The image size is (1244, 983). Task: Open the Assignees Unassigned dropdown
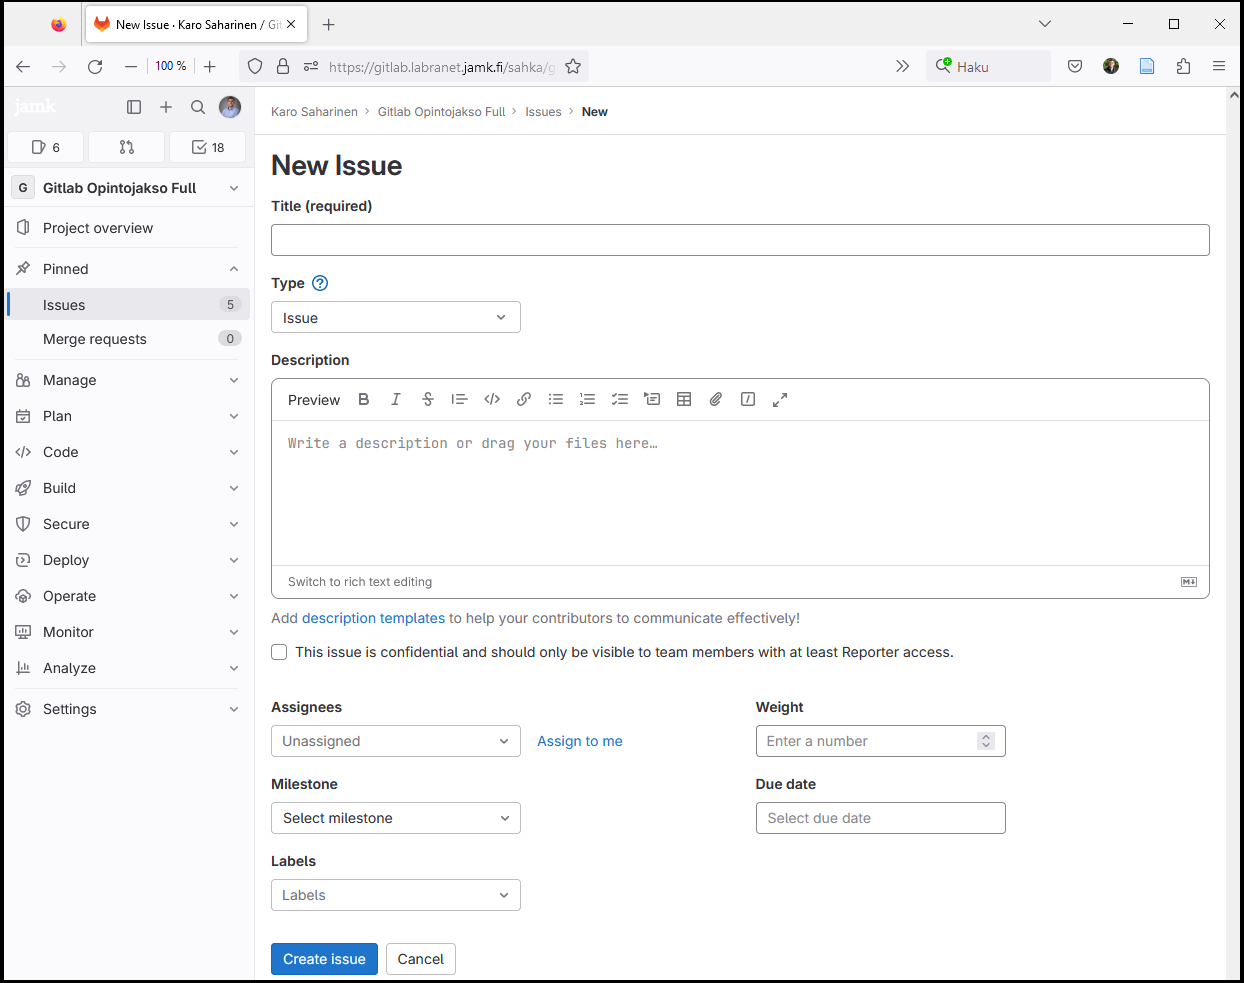click(x=395, y=741)
